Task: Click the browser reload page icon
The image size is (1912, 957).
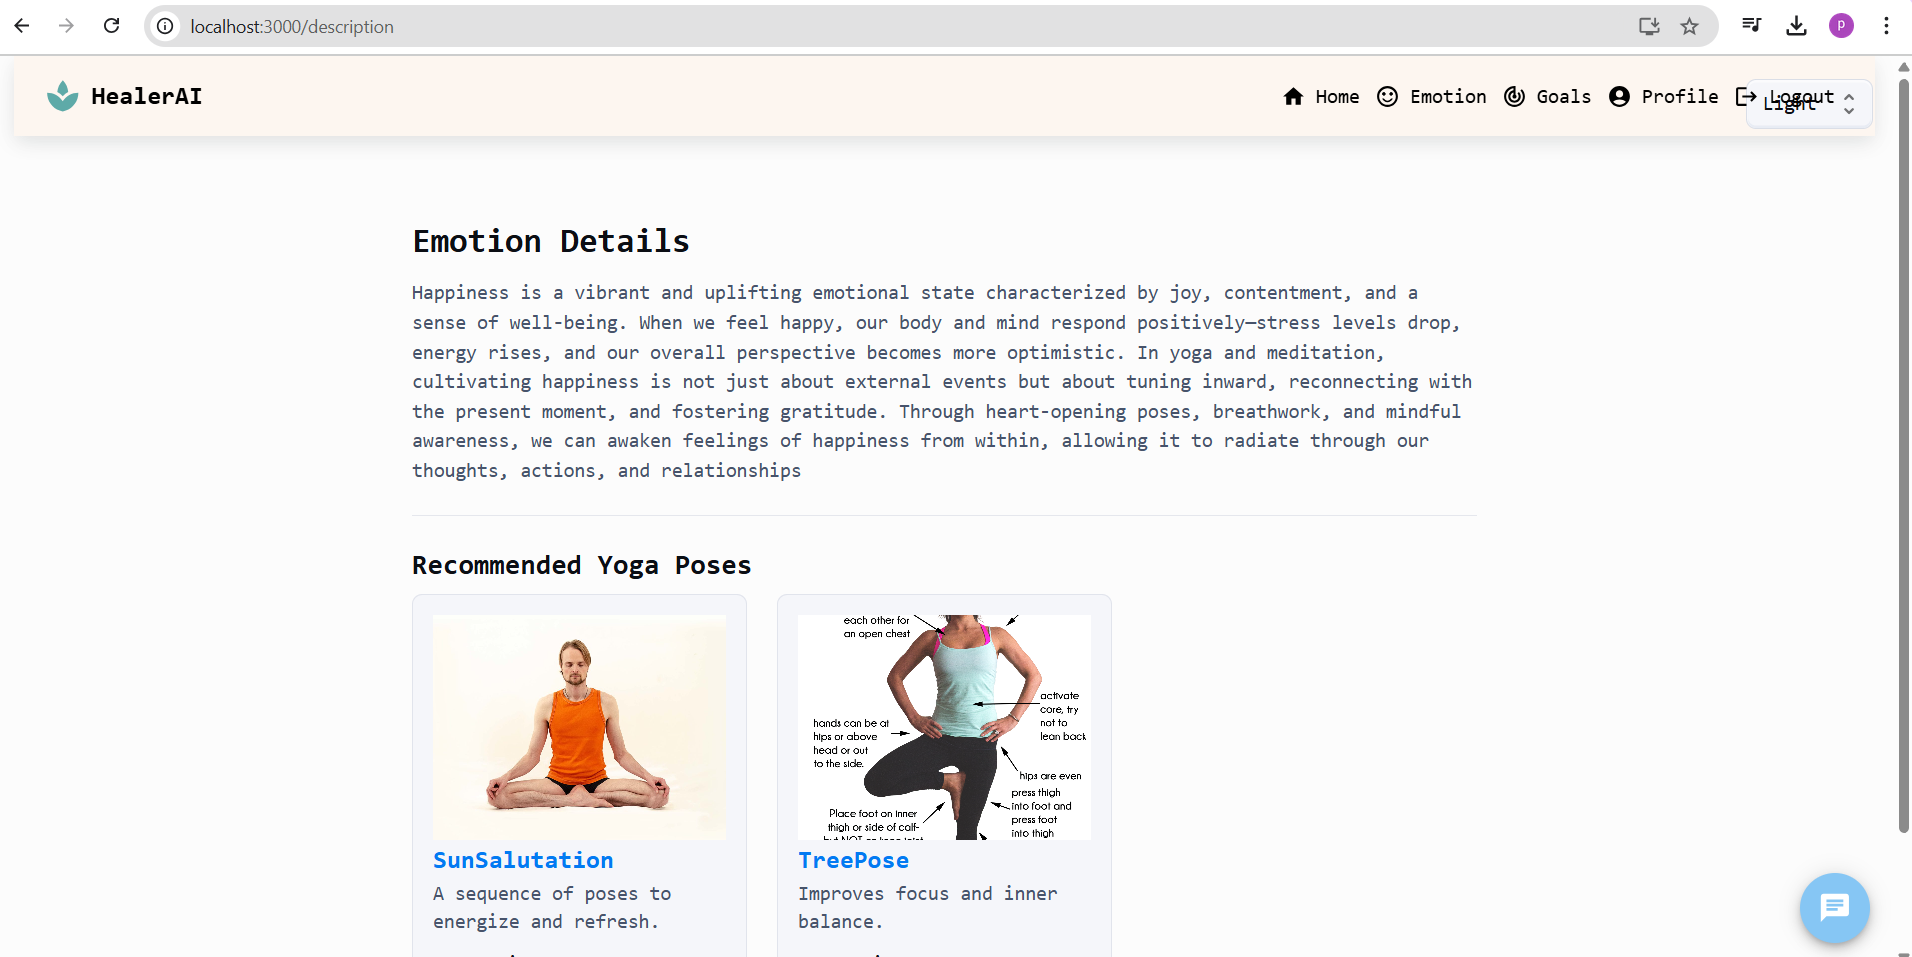Action: pos(112,26)
